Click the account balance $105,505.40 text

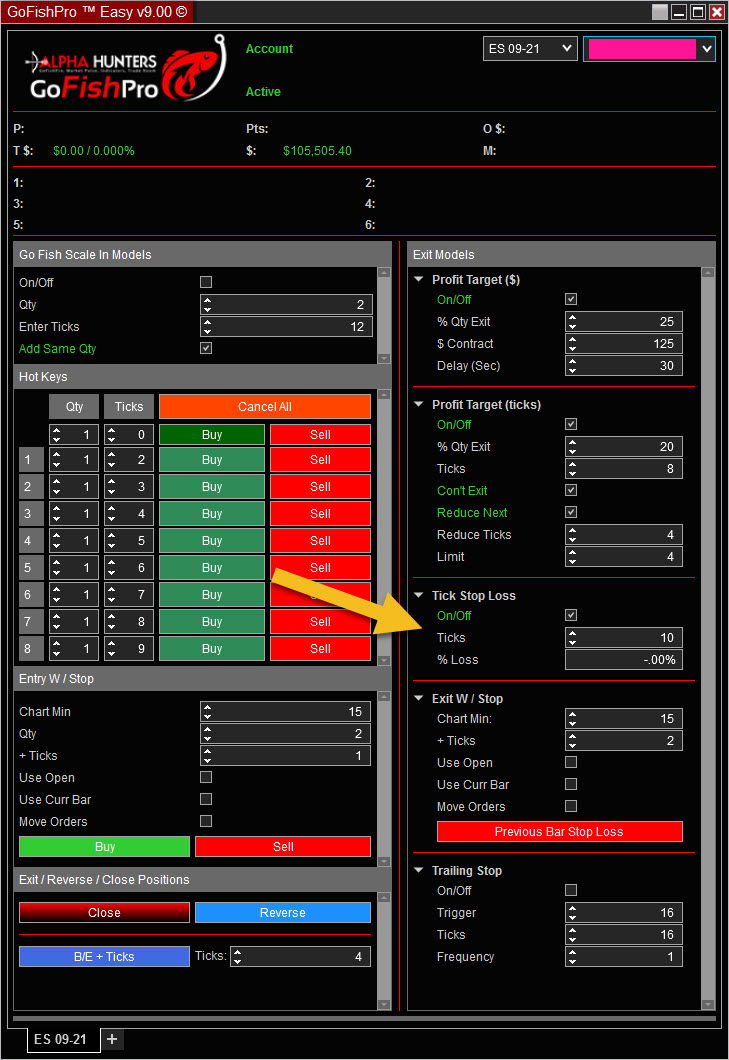[317, 151]
